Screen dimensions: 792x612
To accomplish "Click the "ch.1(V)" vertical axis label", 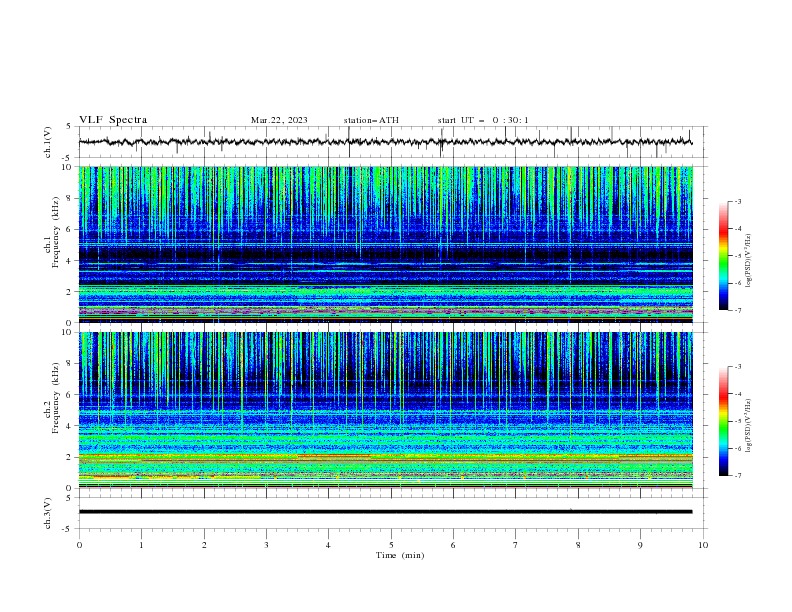I will (x=48, y=142).
